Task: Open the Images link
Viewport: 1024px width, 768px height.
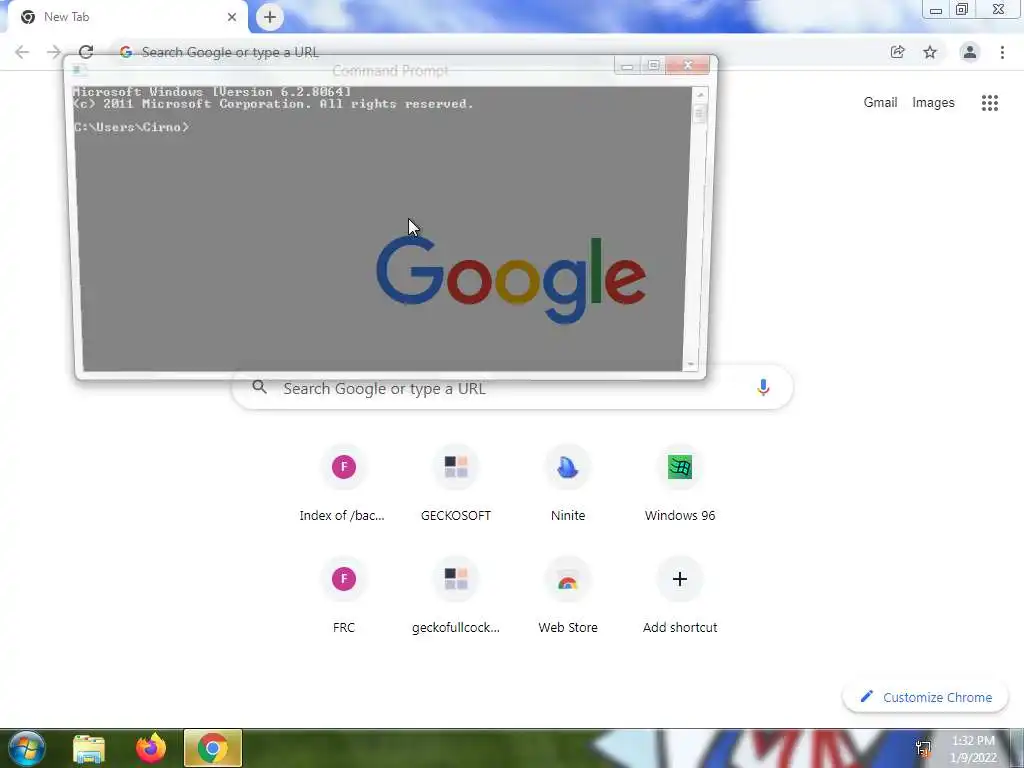Action: coord(933,103)
